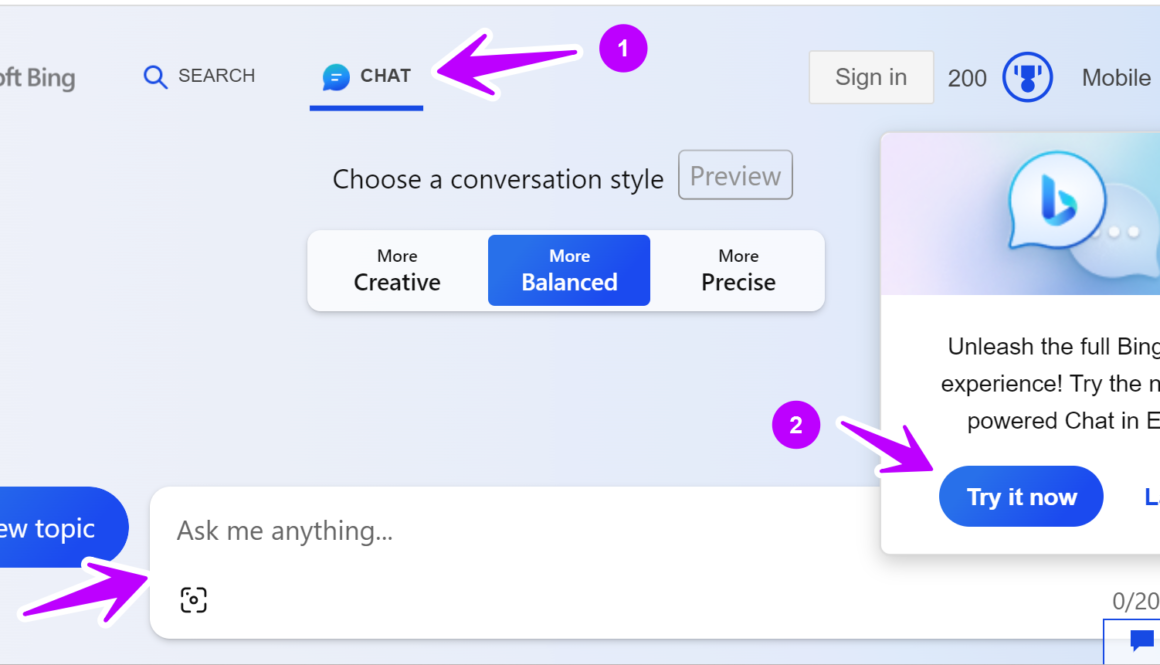1160x665 pixels.
Task: Start a New topic
Action: 62,528
